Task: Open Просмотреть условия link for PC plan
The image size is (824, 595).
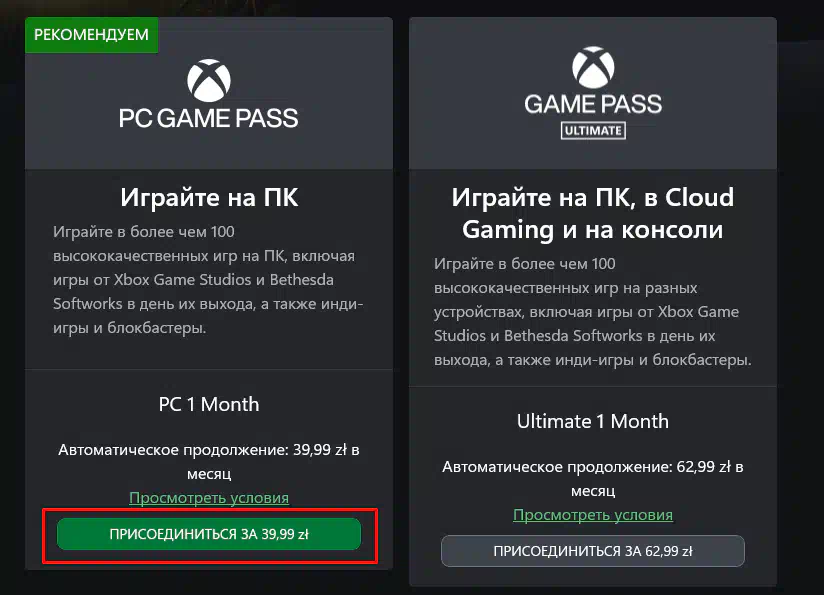Action: 209,497
